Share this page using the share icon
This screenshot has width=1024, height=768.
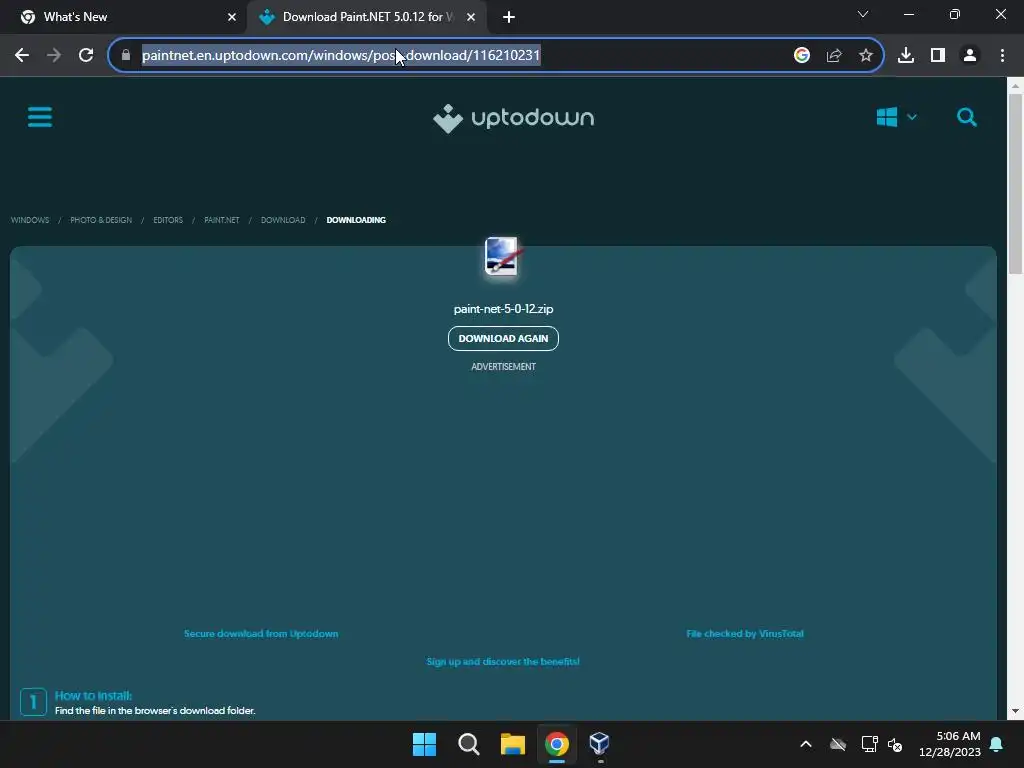click(833, 56)
